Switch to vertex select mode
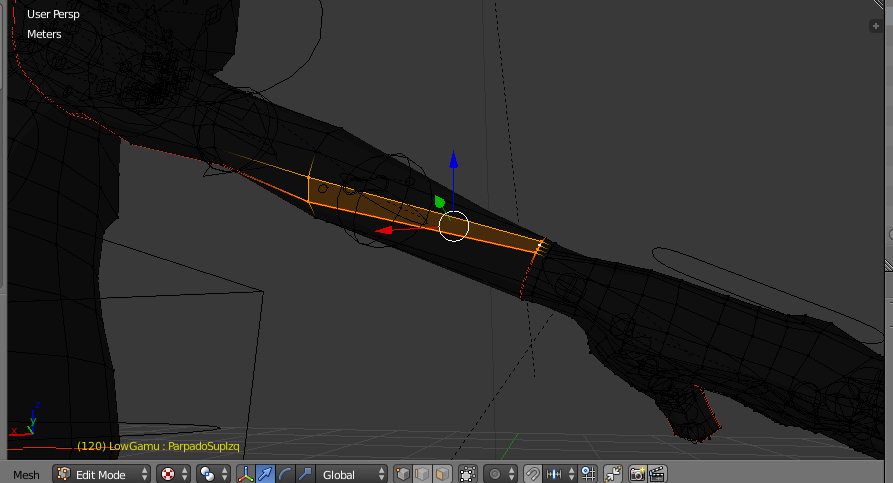 point(403,474)
